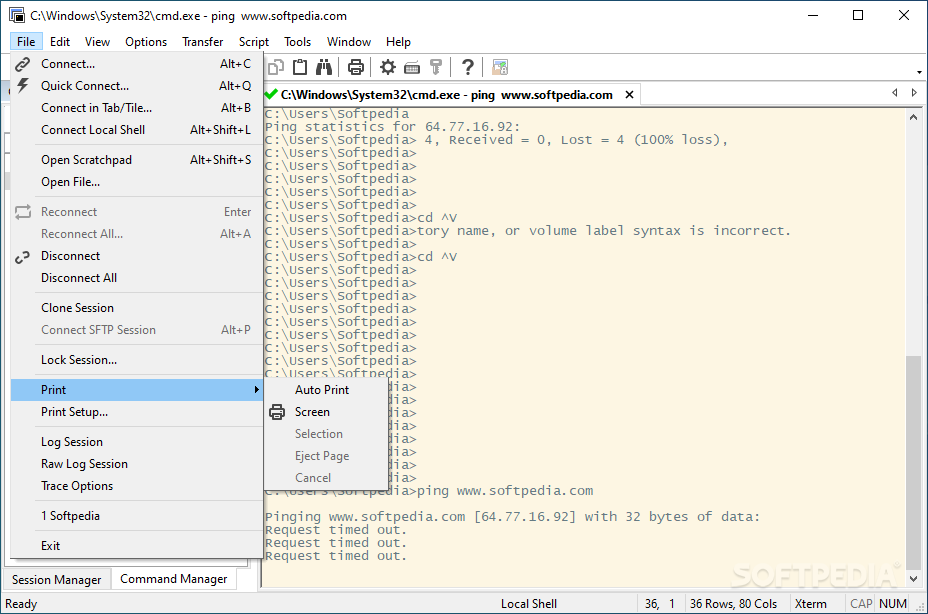Click the Xterm status bar entry
The height and width of the screenshot is (614, 928).
(811, 604)
